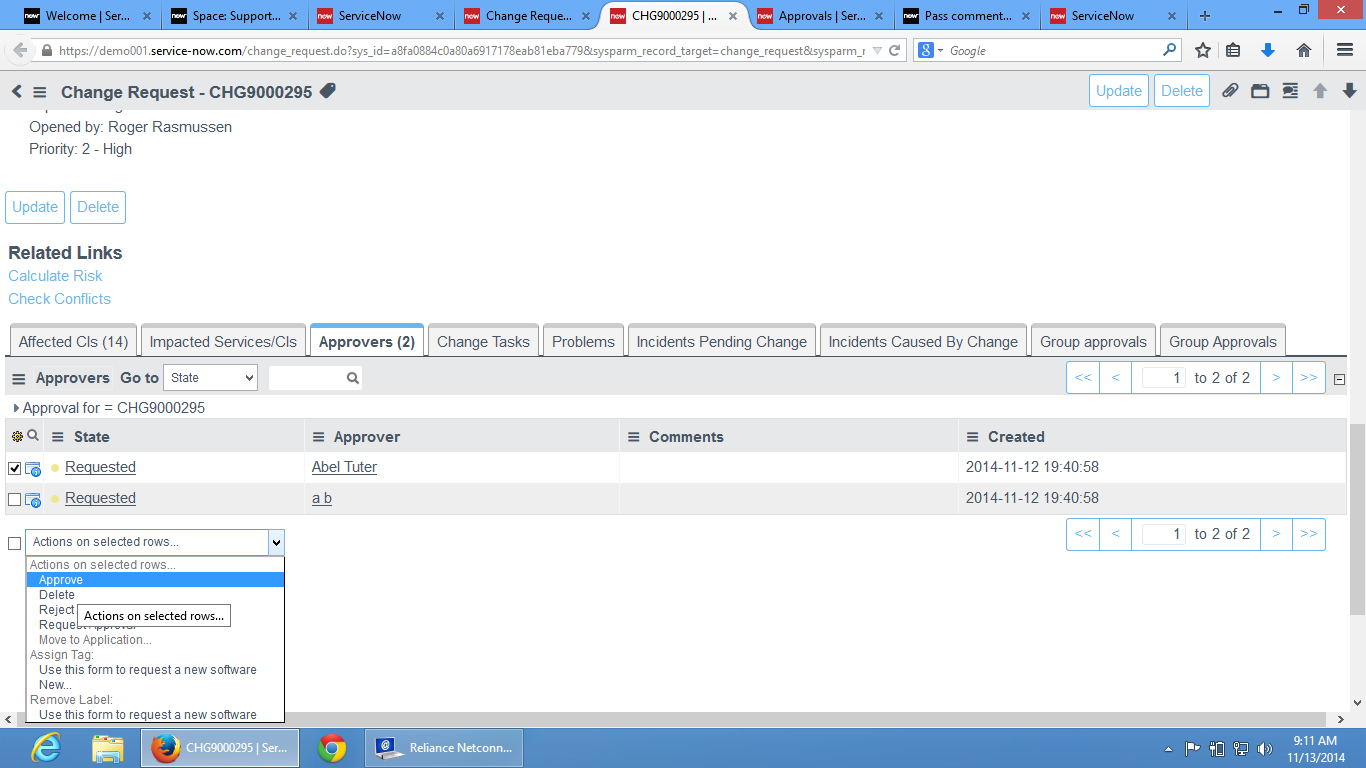
Task: Tick the select-all checkbox beside Actions dropdown
Action: (14, 543)
